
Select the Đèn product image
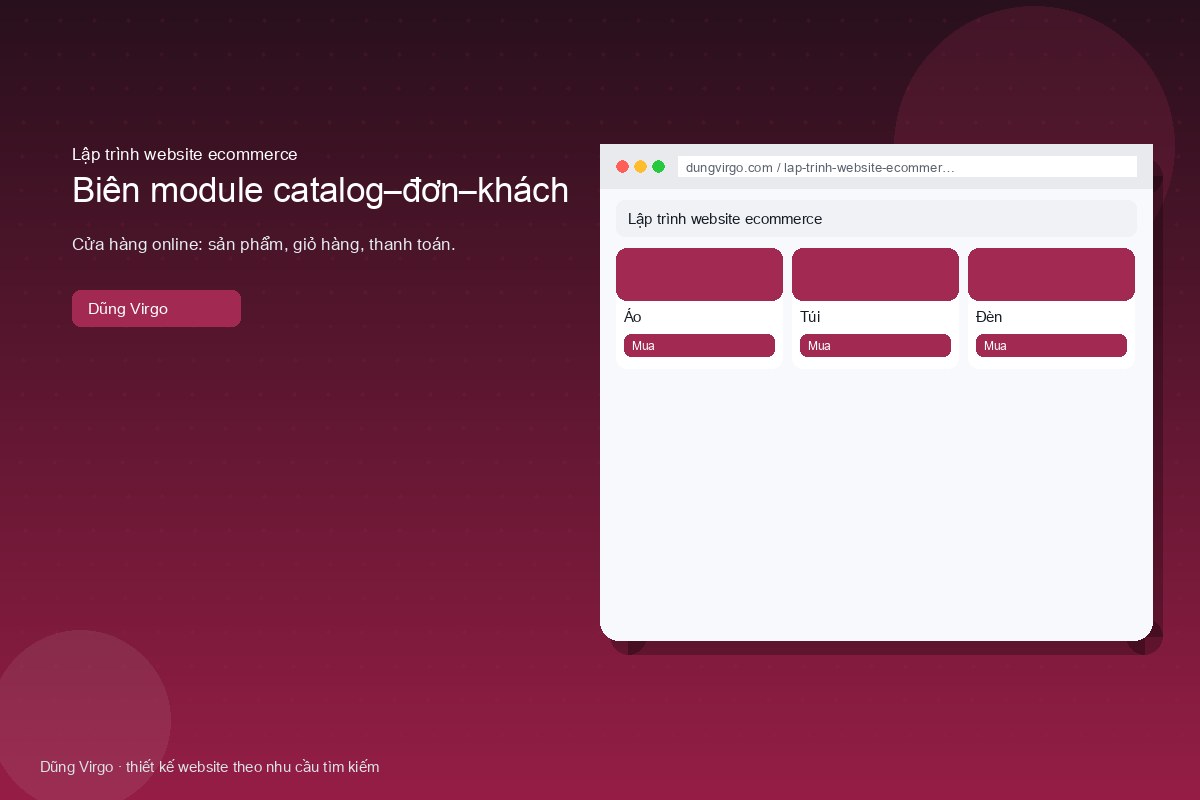point(1051,274)
